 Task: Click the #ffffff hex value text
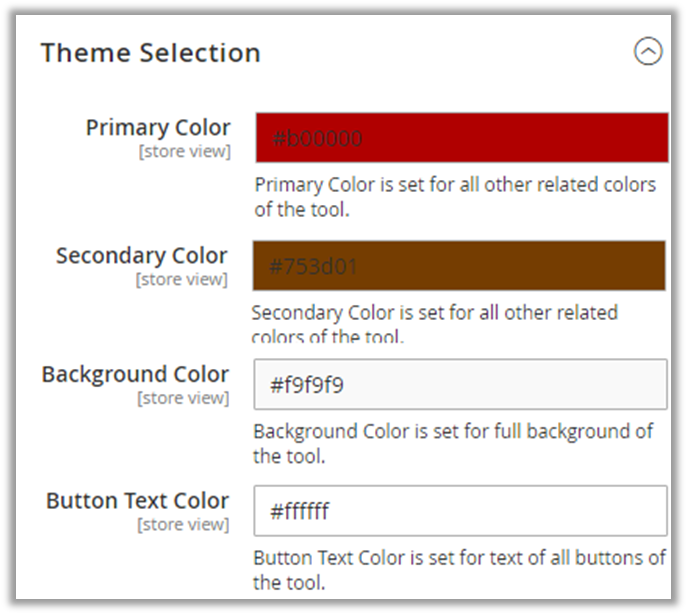pyautogui.click(x=299, y=512)
